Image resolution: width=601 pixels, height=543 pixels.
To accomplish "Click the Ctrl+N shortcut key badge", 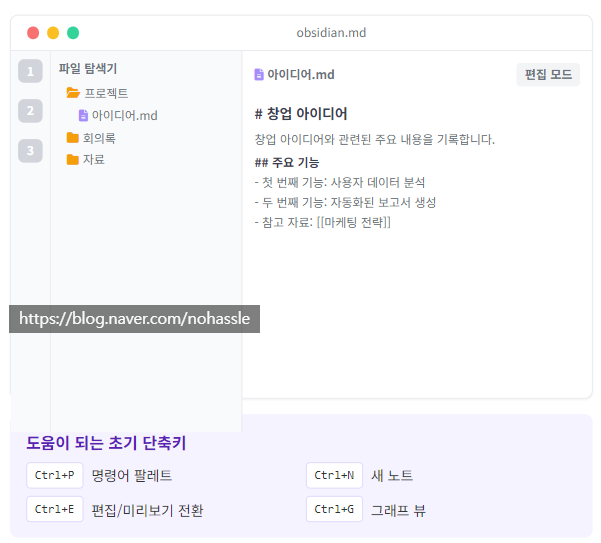I will pyautogui.click(x=334, y=475).
